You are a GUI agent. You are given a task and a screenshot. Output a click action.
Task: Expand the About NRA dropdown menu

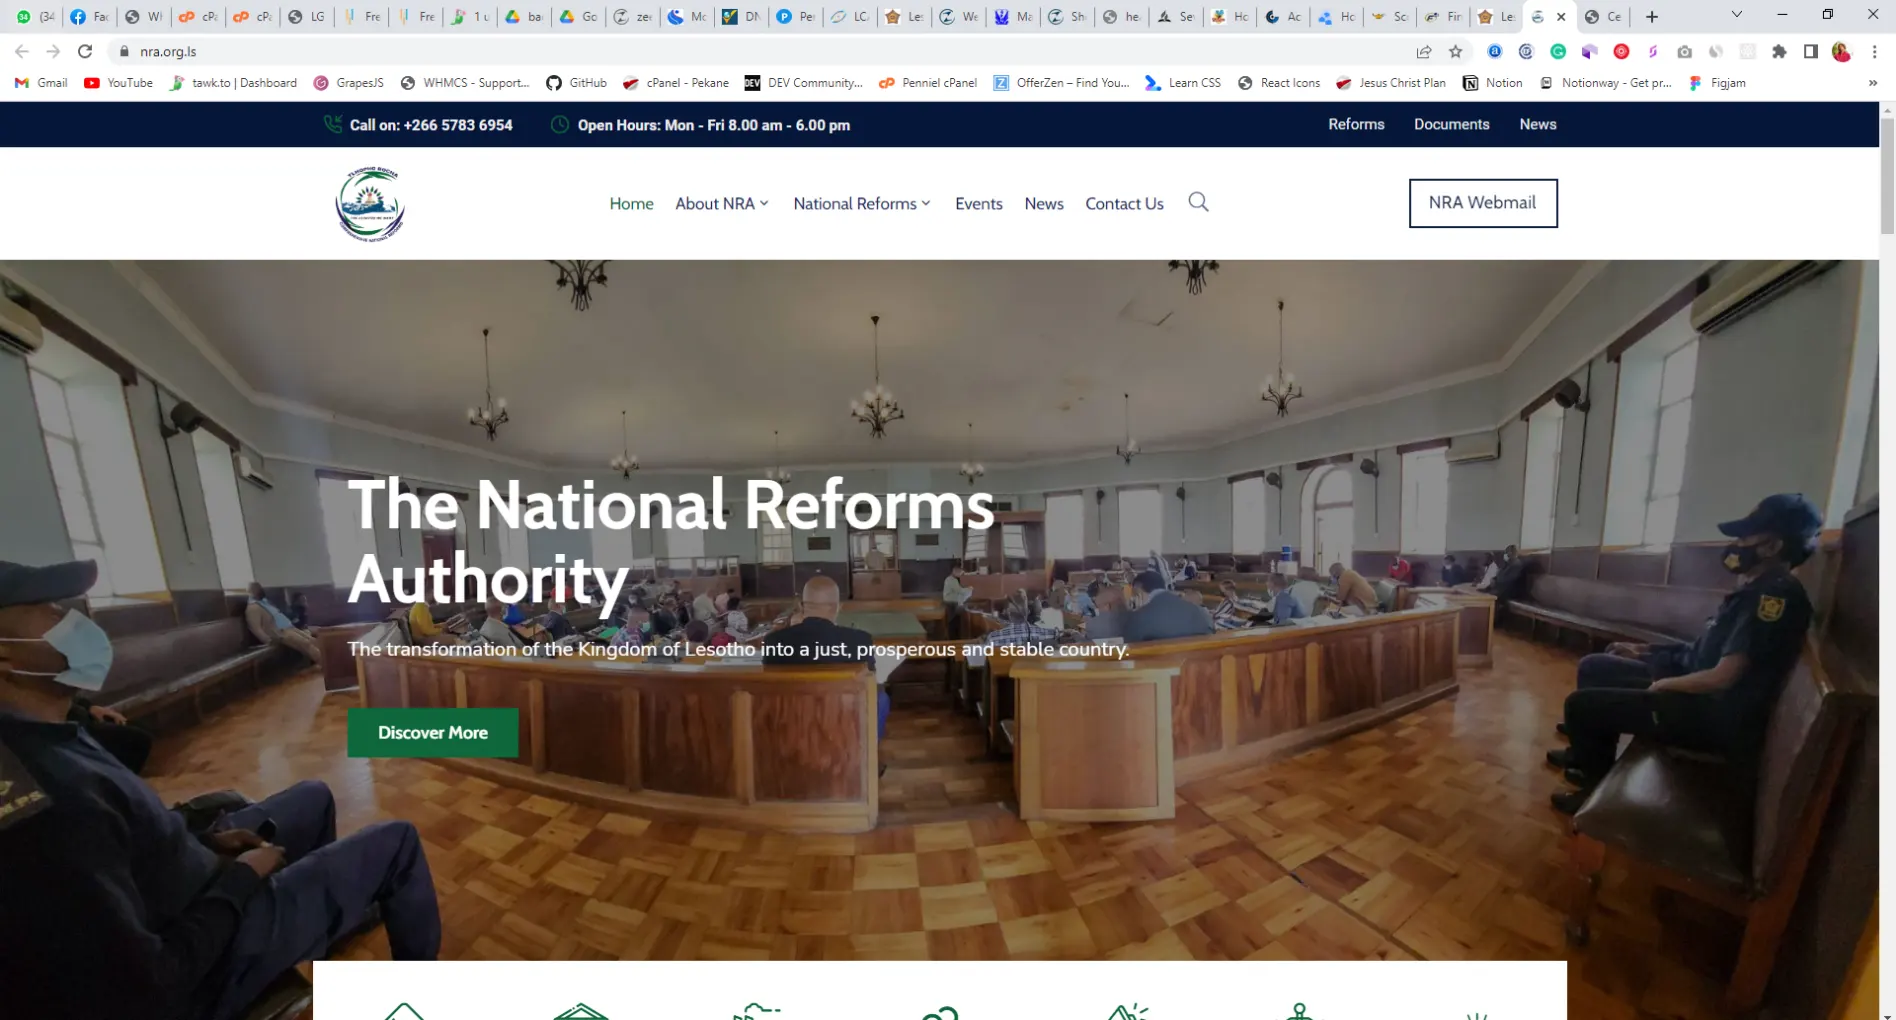(x=722, y=204)
